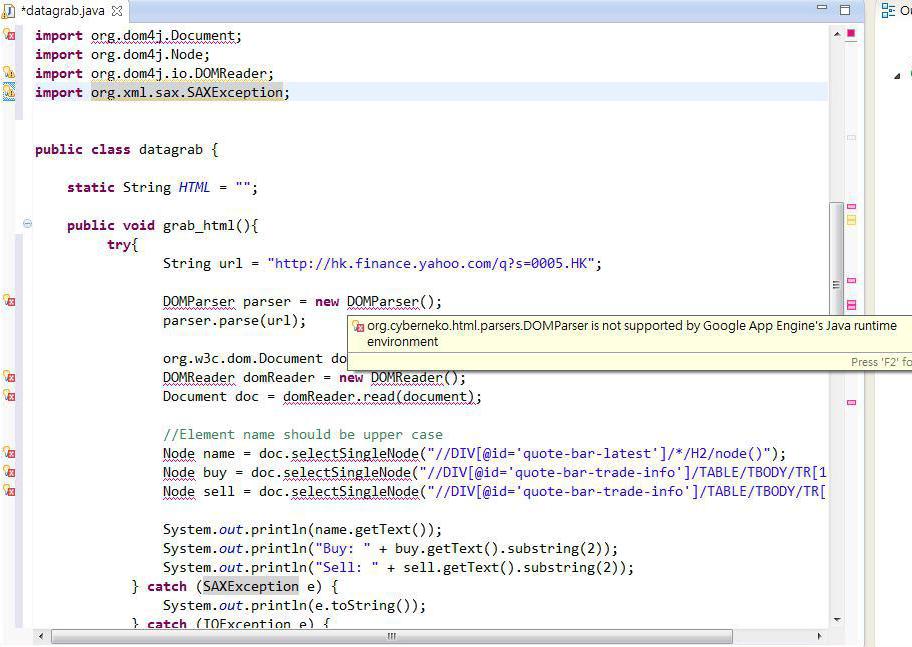Click the DOMParser not supported tooltip message
Screen dimensions: 912x647
click(632, 333)
